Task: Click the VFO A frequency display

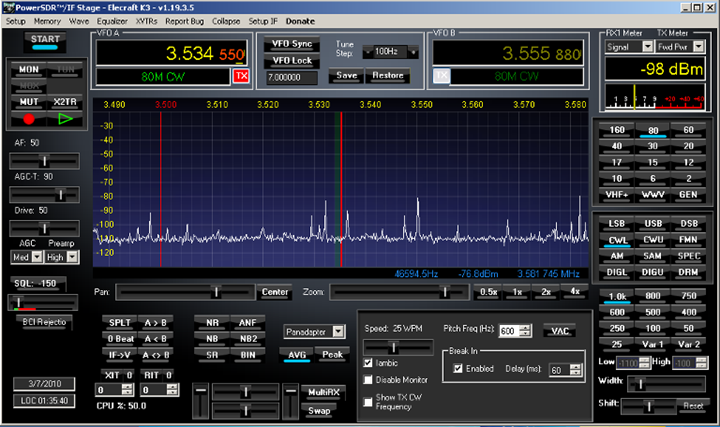Action: (x=171, y=53)
